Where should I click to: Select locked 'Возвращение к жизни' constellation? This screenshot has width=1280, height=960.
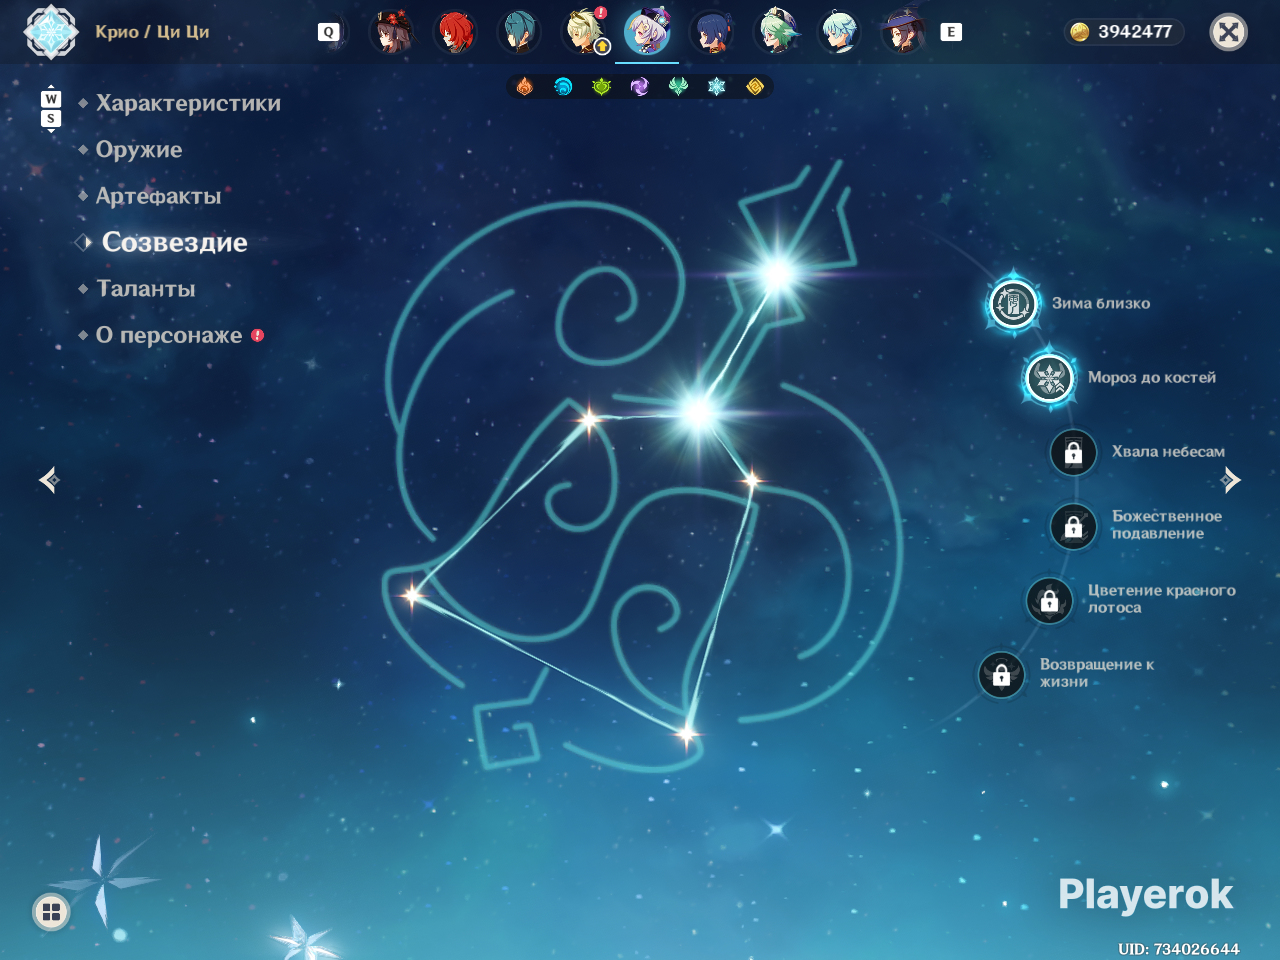[x=1001, y=675]
